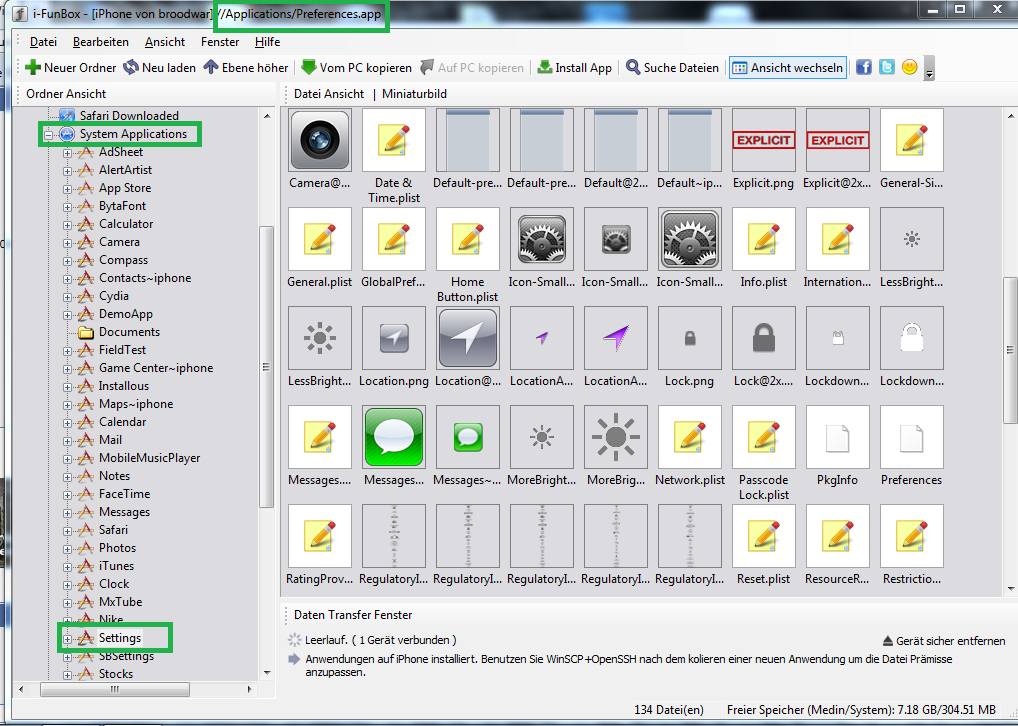Open the Ansicht menu

pyautogui.click(x=165, y=42)
